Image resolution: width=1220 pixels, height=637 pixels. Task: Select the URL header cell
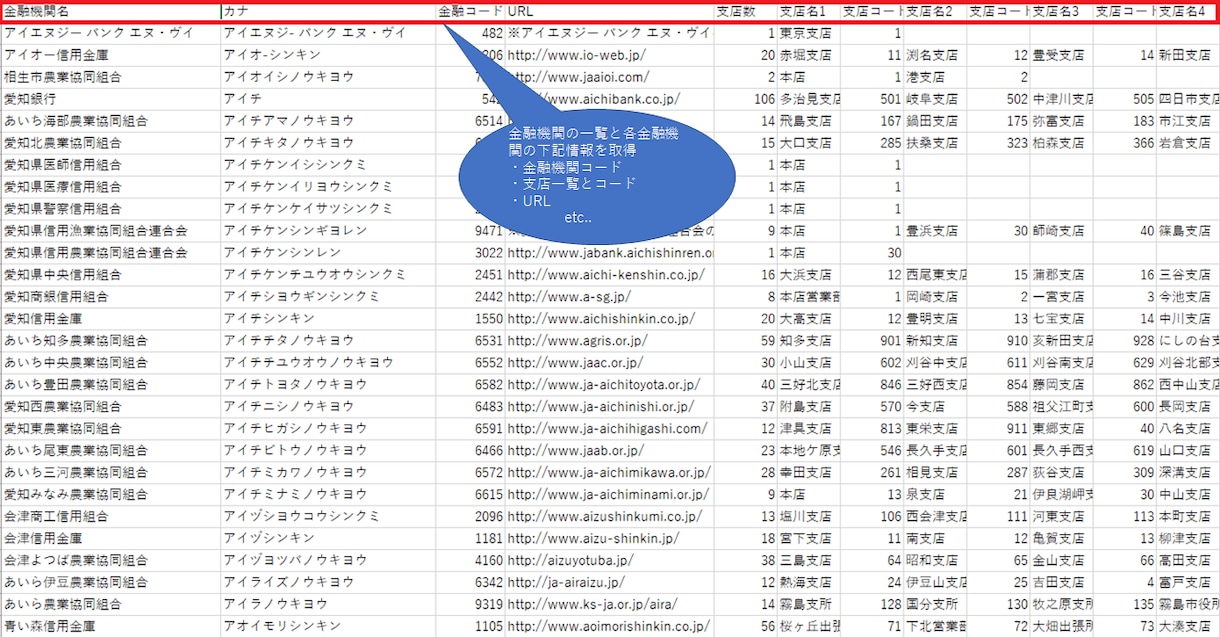coord(609,12)
